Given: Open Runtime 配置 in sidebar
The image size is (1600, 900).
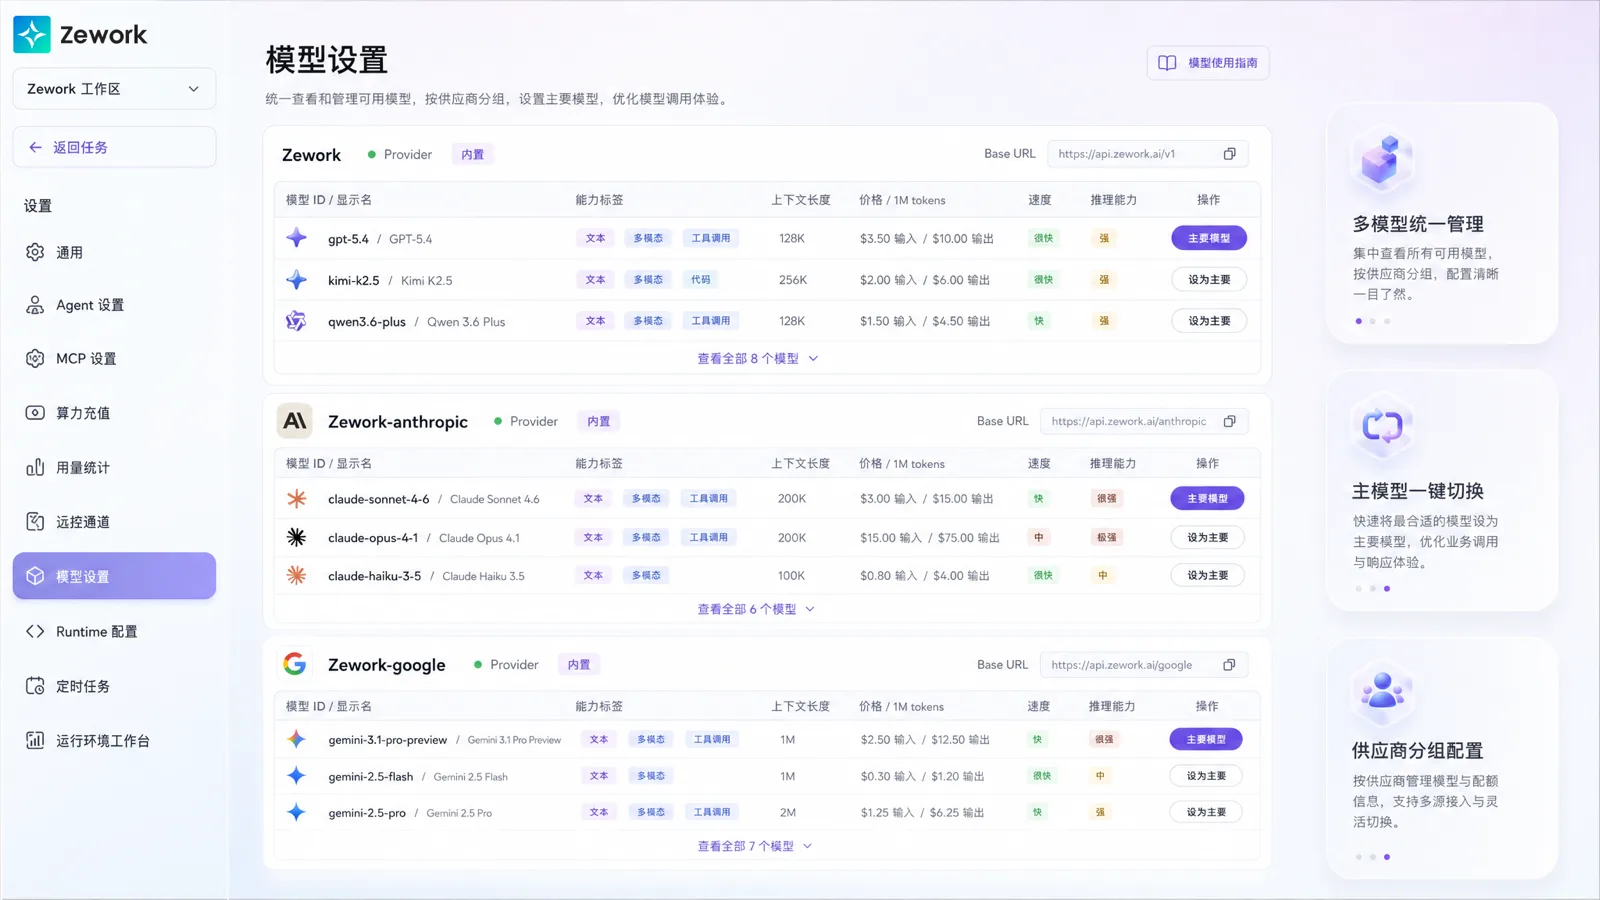Looking at the screenshot, I should [114, 631].
